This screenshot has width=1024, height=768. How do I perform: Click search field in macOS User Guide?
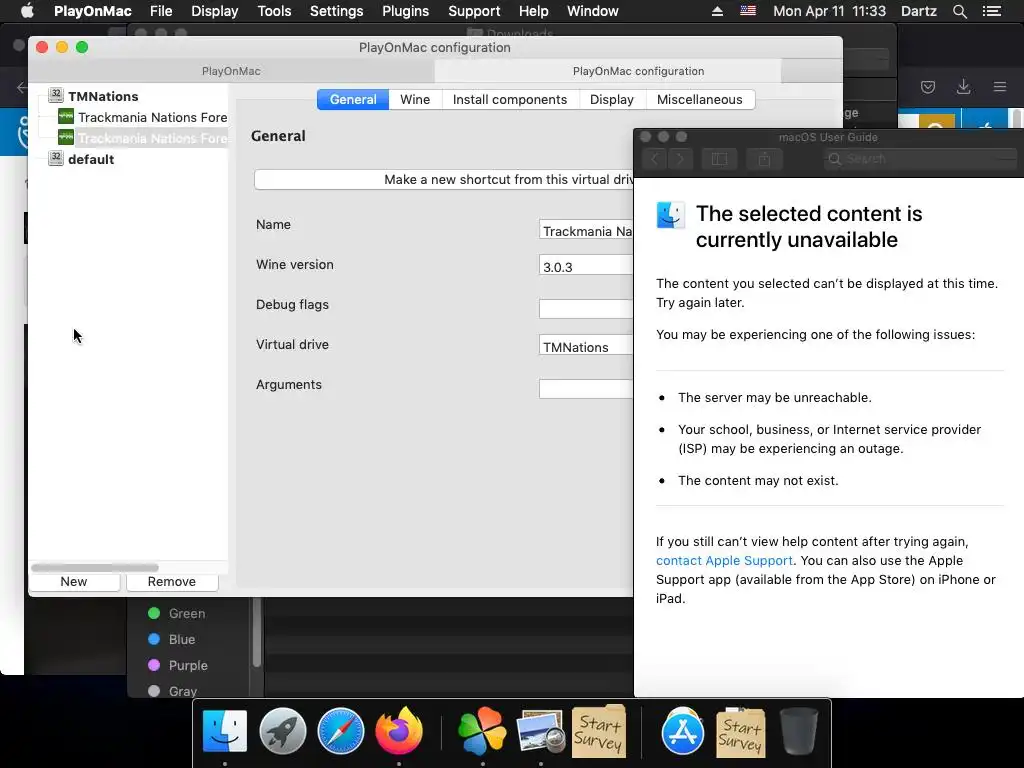click(x=920, y=159)
